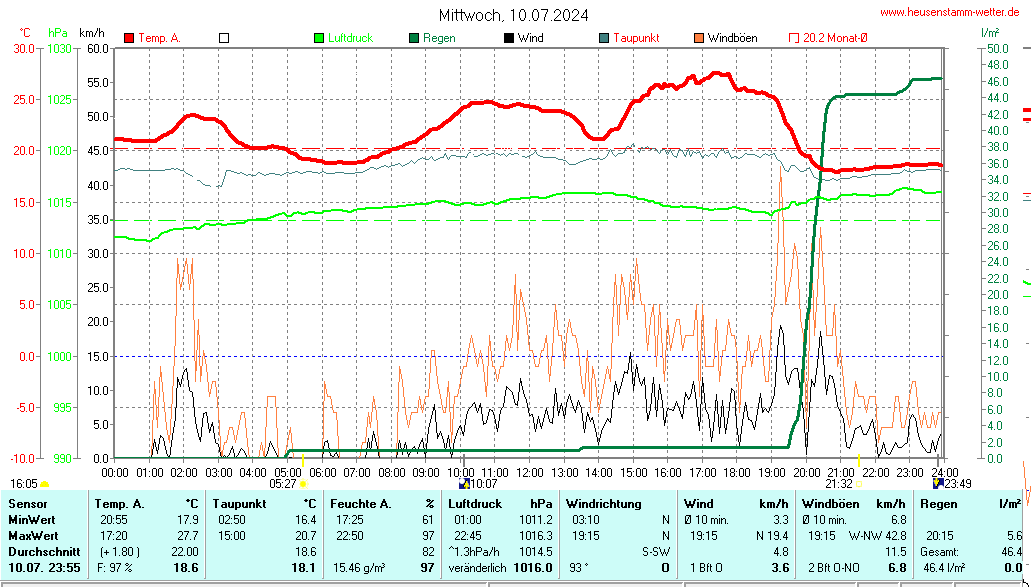
Task: Select the Windrichtung column header
Action: tap(603, 504)
